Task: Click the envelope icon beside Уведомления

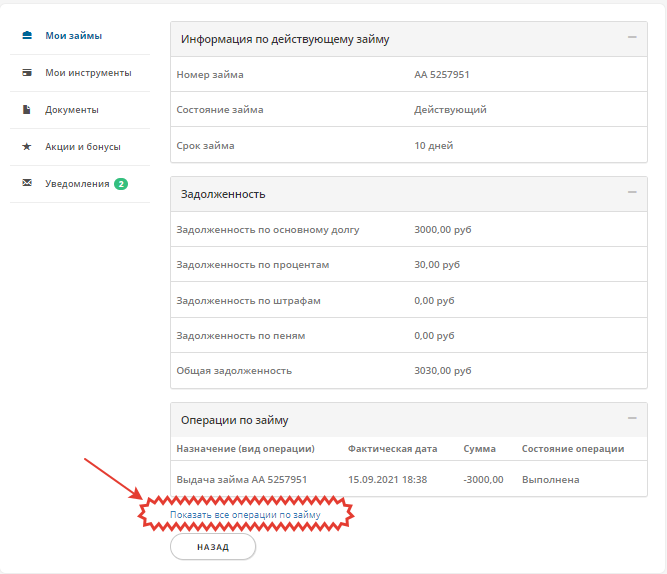Action: click(27, 184)
